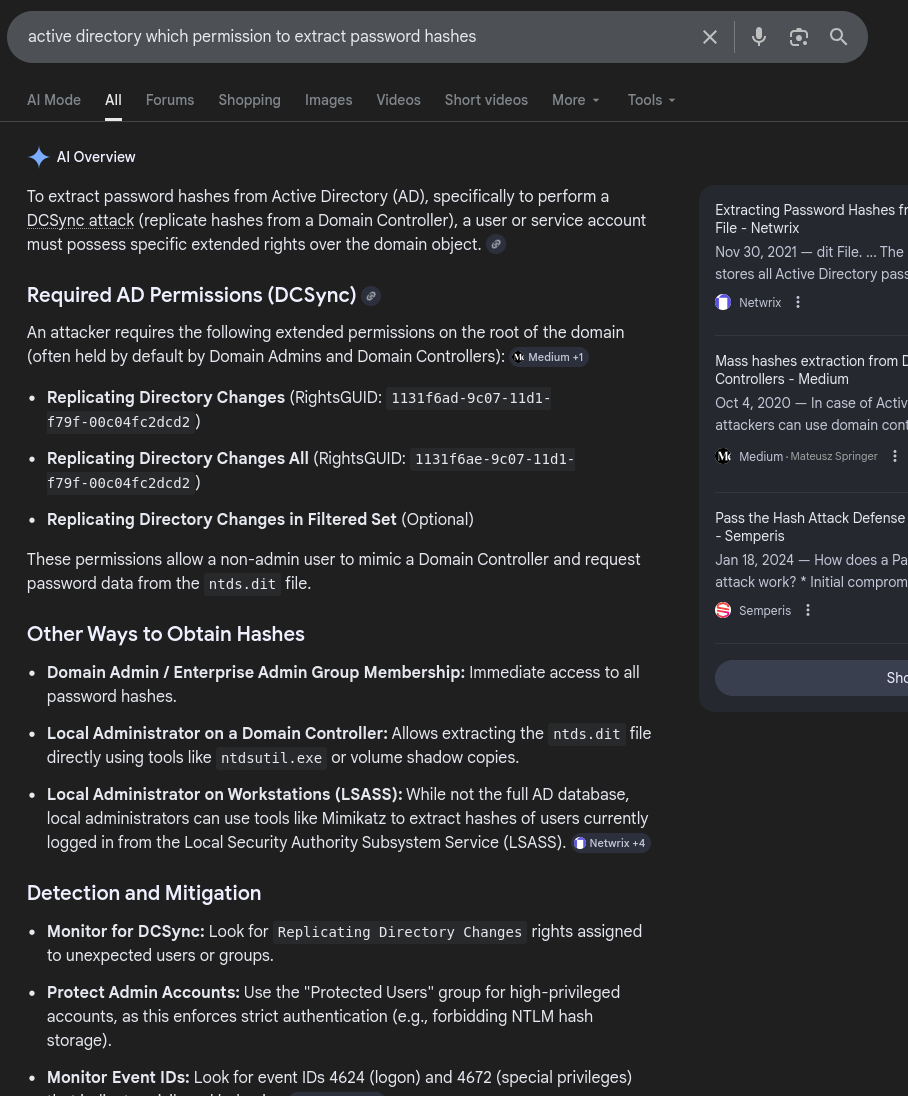
Task: Open options menu for Semperis result
Action: (807, 610)
